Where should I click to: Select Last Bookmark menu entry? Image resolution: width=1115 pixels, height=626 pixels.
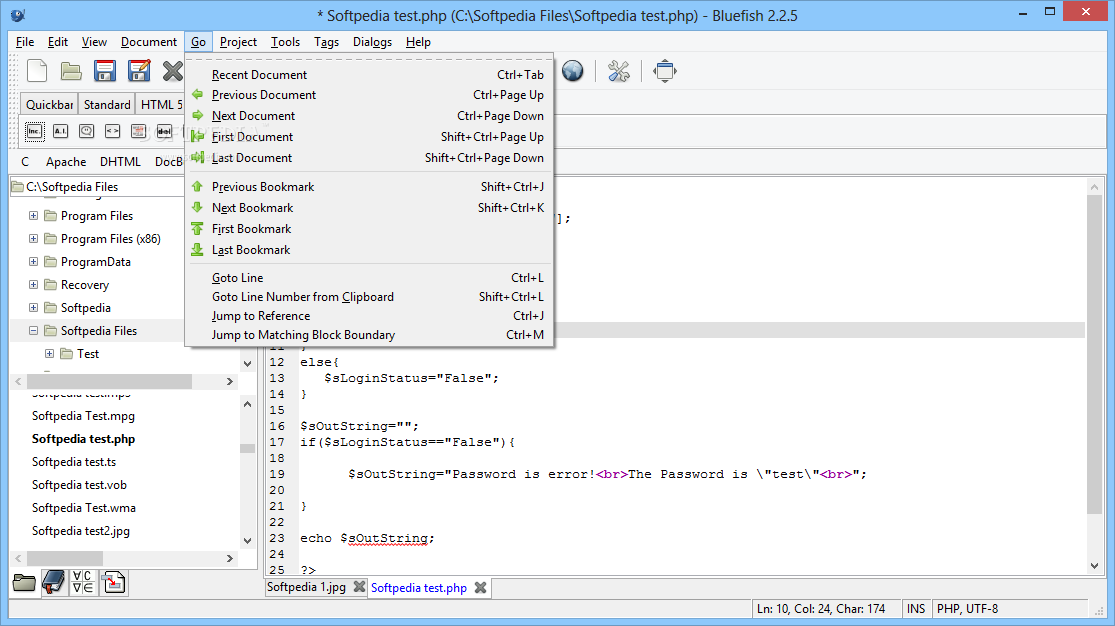[x=369, y=250]
